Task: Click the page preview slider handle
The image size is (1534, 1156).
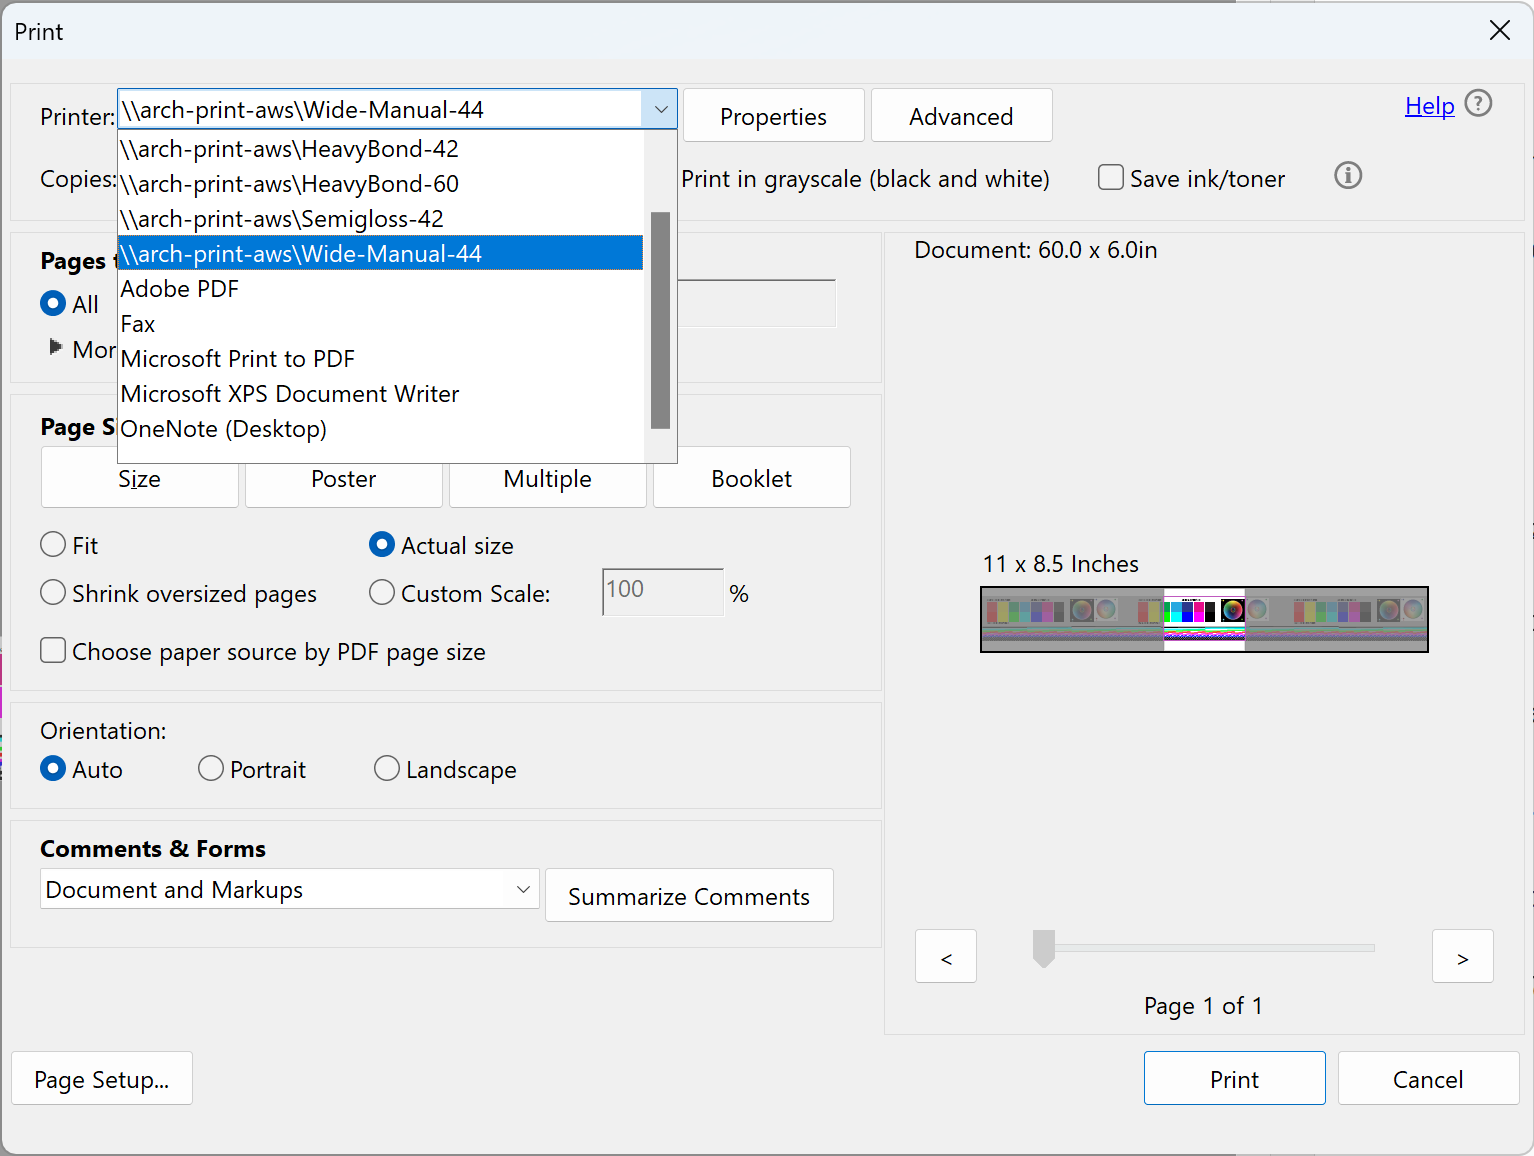Action: click(1043, 948)
